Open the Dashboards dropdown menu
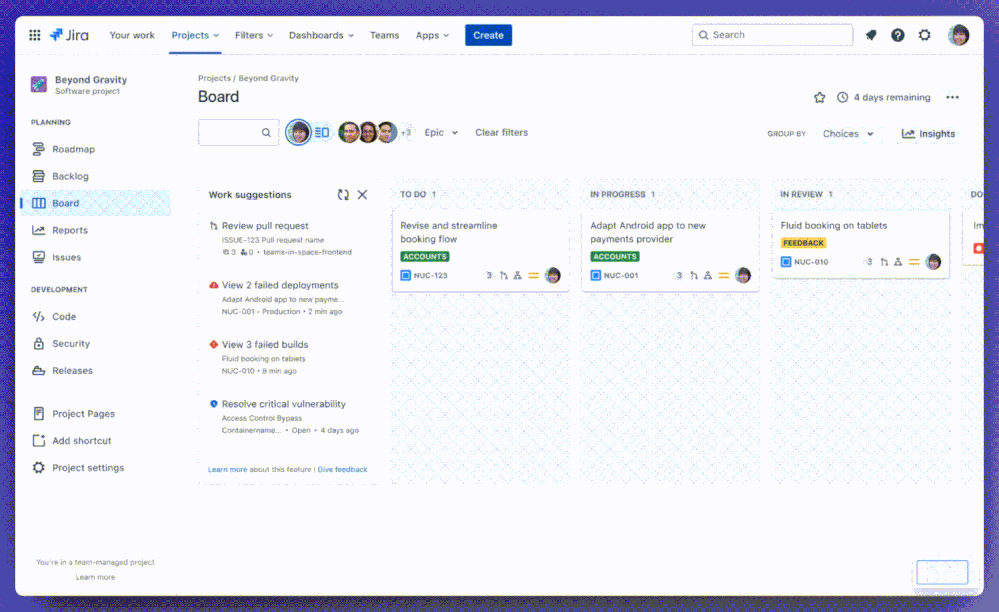 [x=320, y=33]
